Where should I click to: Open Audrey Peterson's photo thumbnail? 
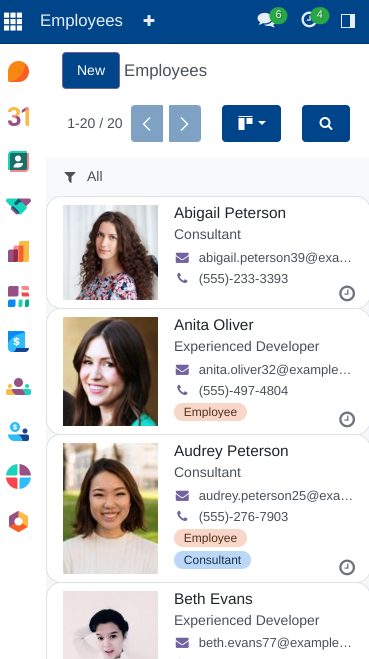111,509
